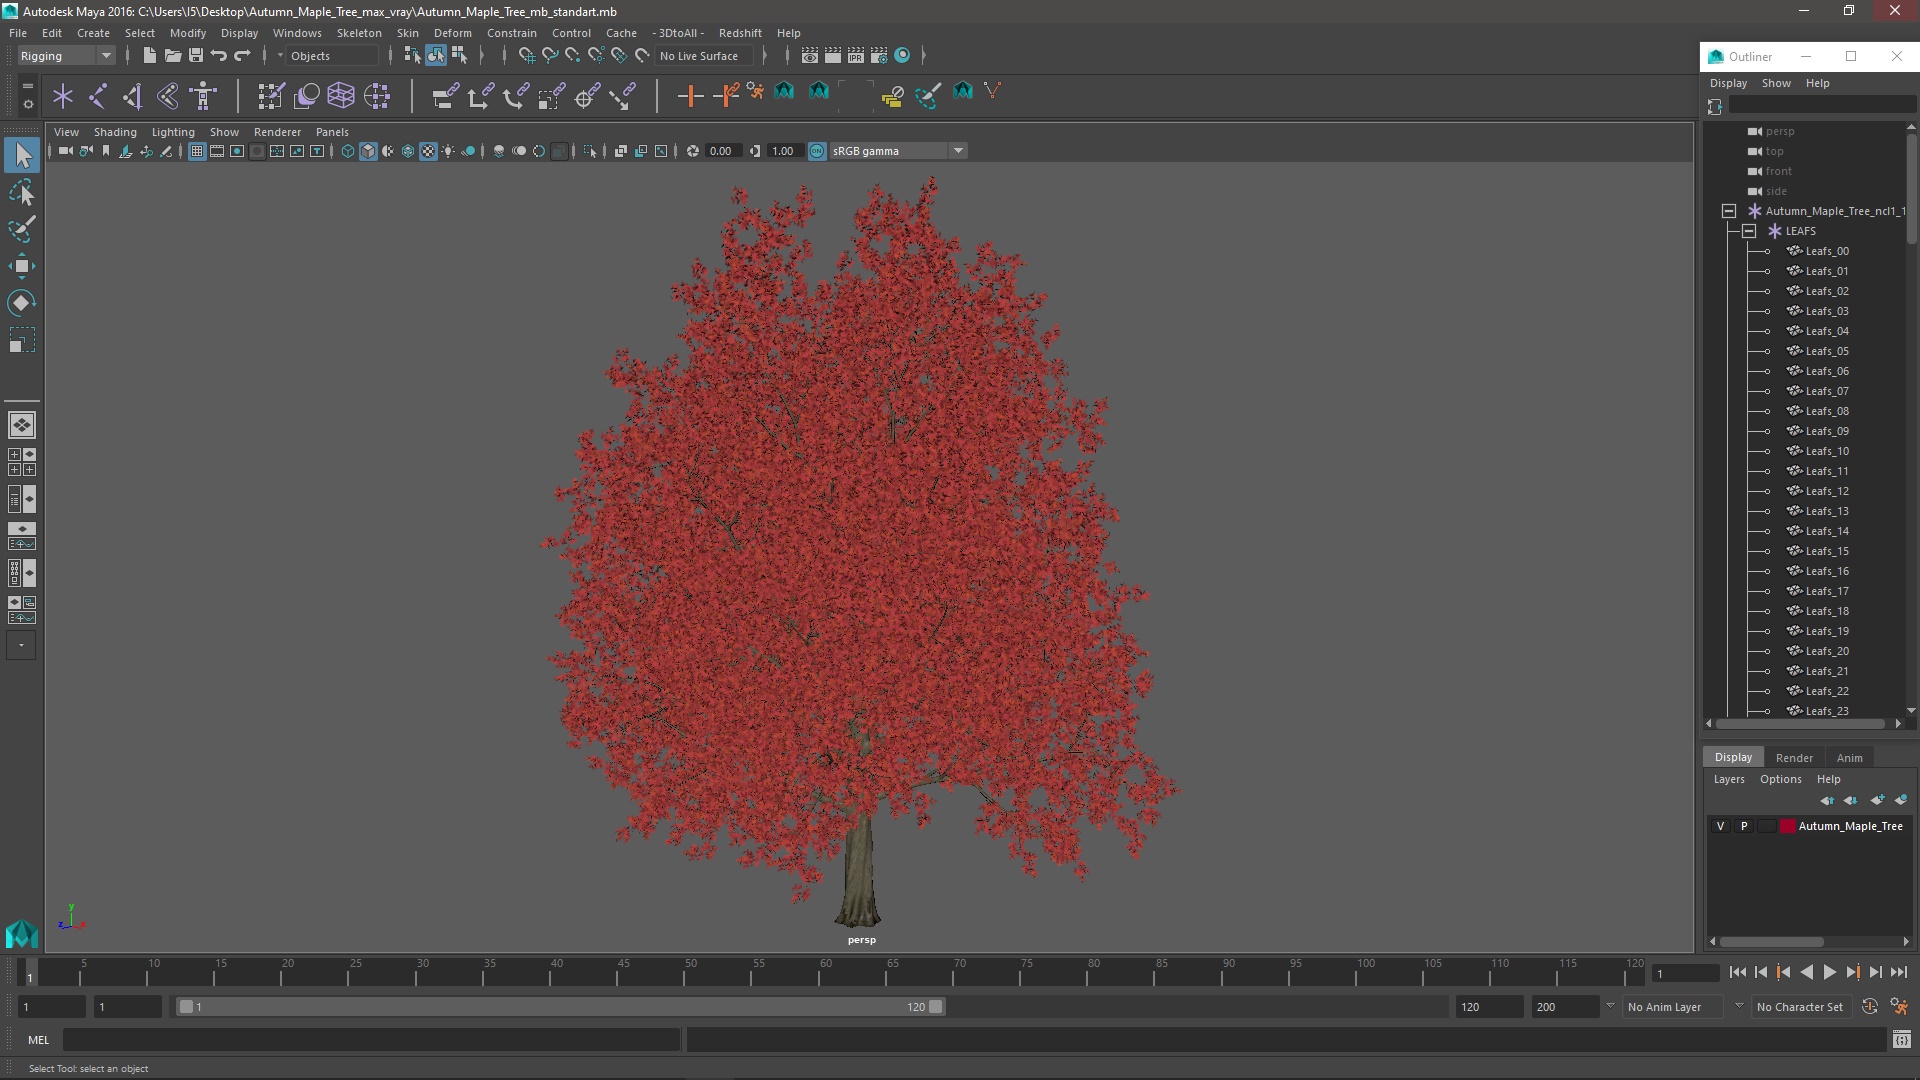Click the View menu in viewport

pos(65,131)
